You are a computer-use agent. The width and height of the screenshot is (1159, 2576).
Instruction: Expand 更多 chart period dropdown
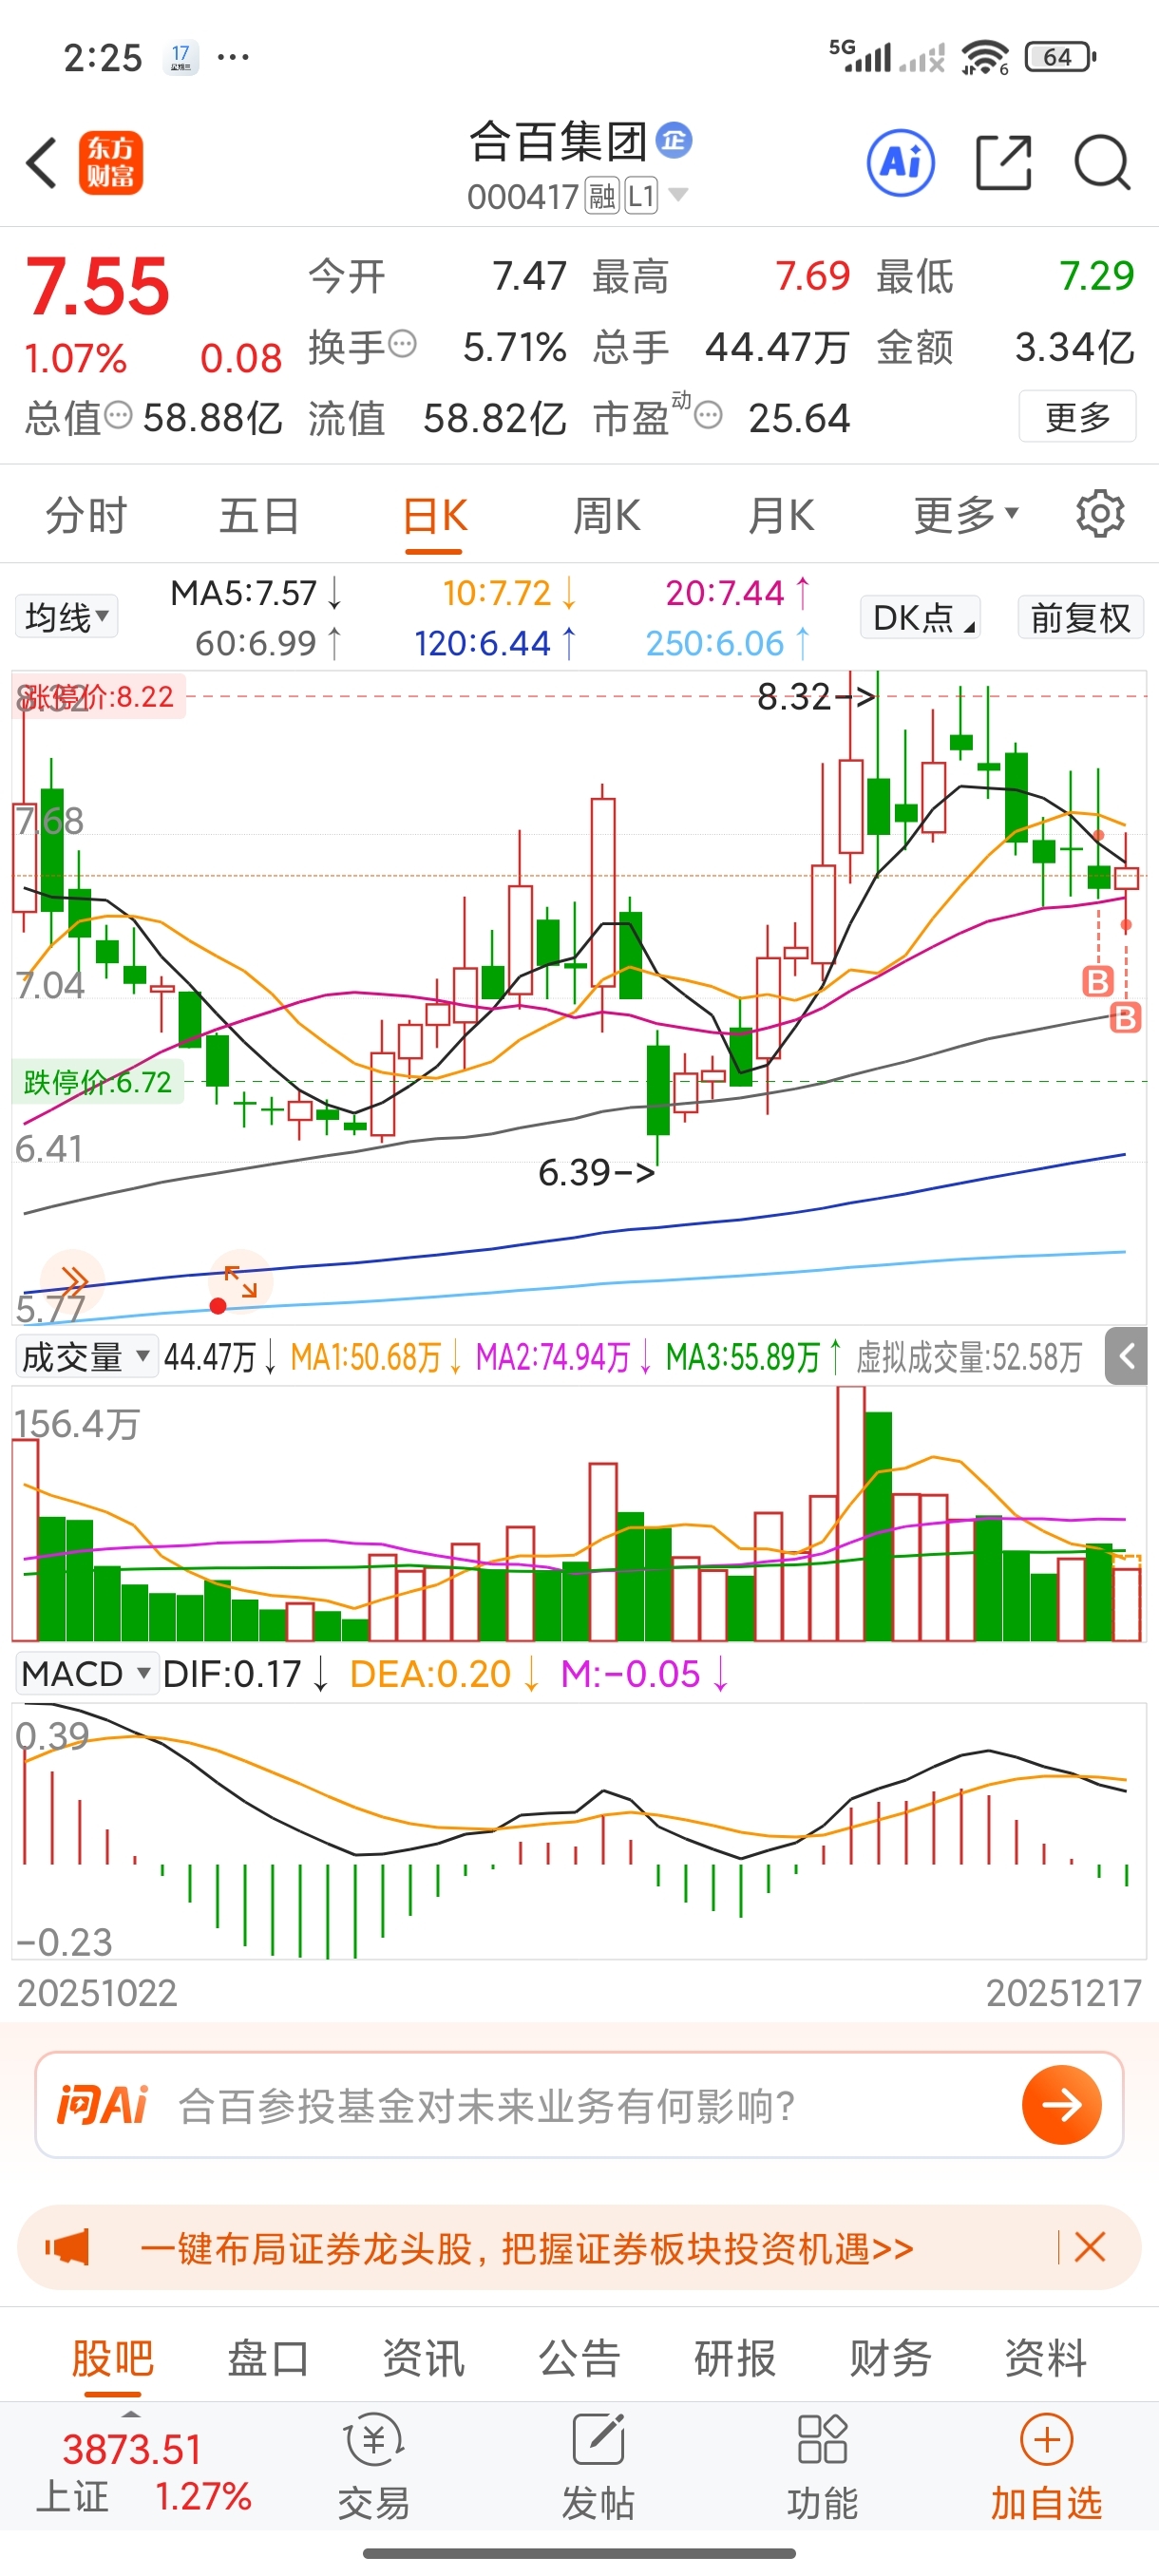[965, 515]
